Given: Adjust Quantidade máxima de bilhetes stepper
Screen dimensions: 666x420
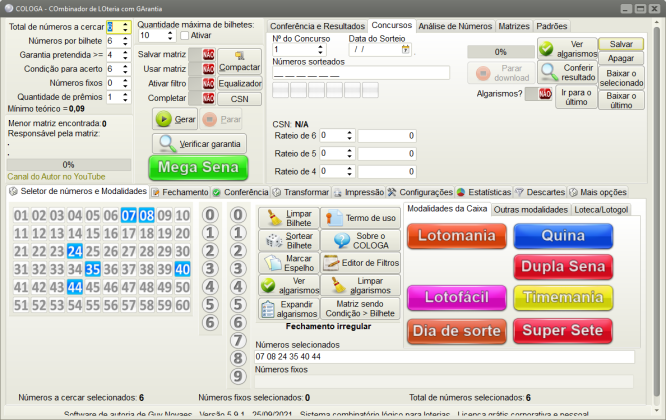Looking at the screenshot, I should click(x=170, y=36).
